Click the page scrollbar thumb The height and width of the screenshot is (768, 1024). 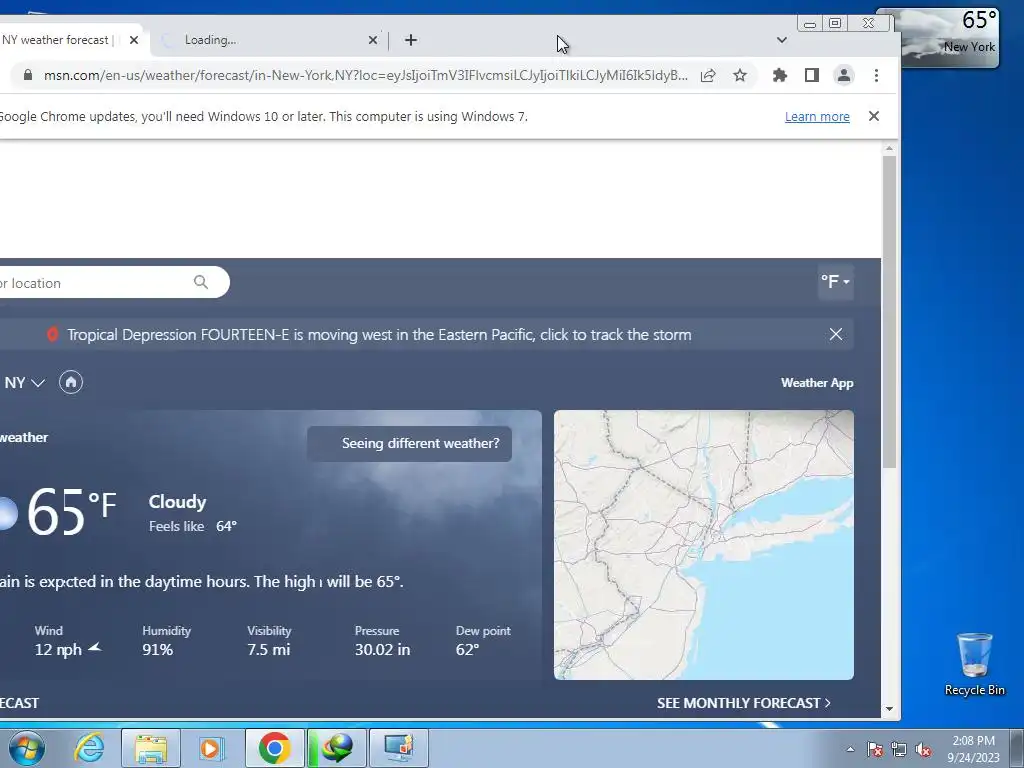(x=889, y=312)
